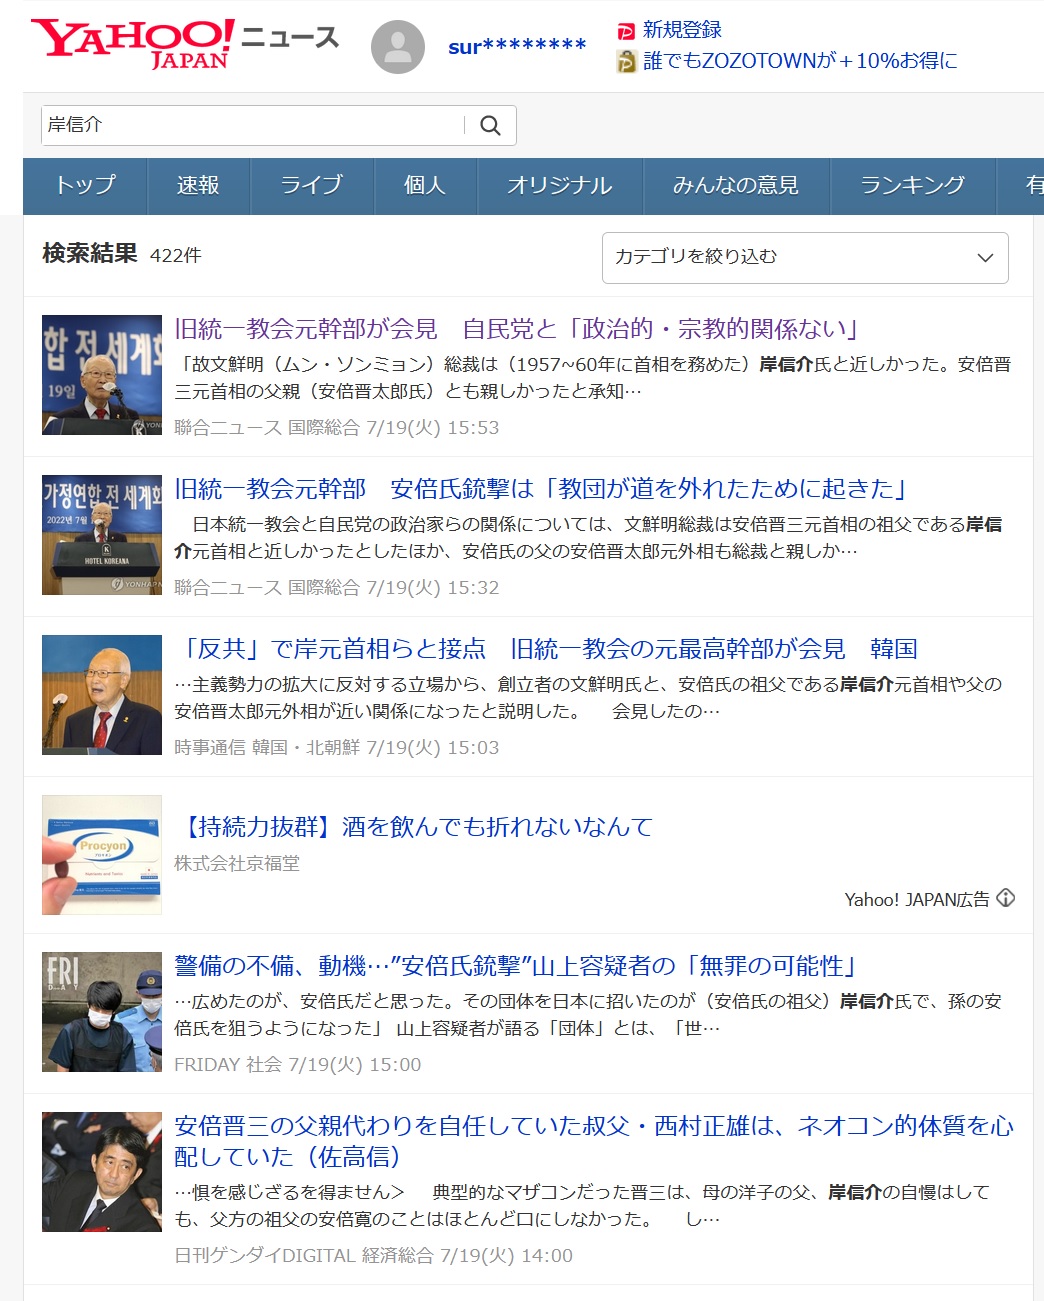Open the ライブ tab

click(x=311, y=186)
